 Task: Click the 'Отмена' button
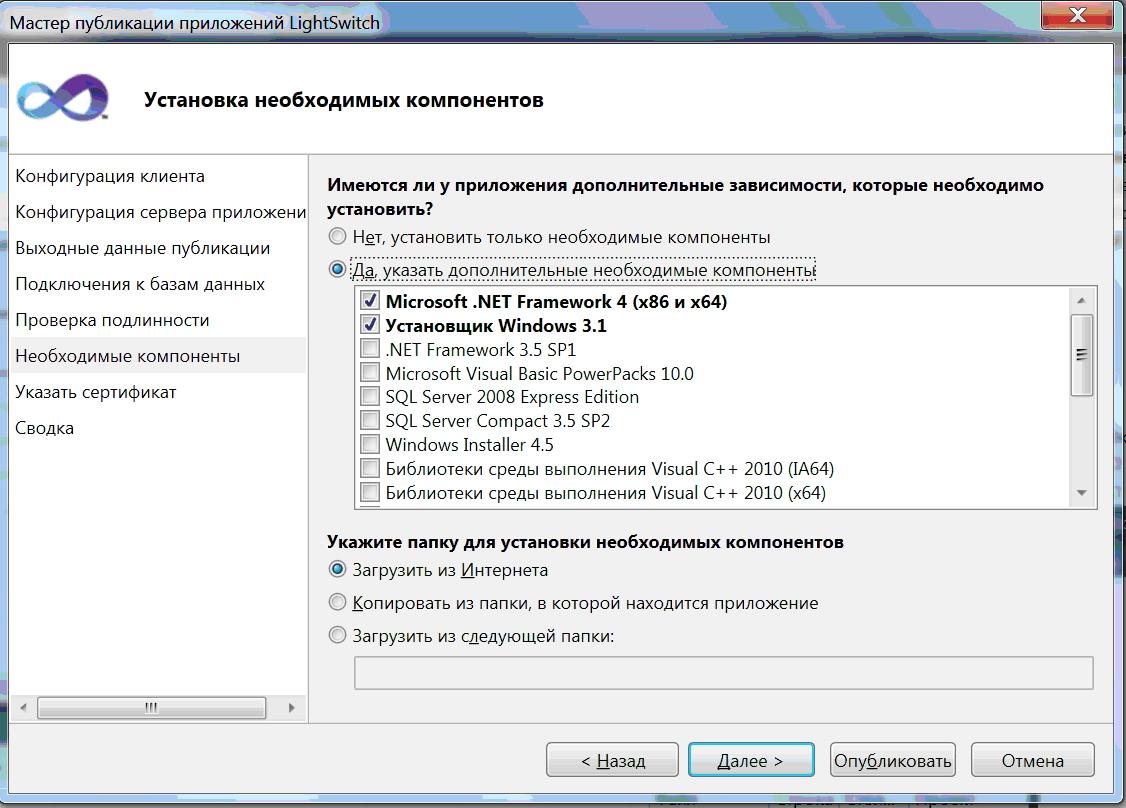[x=1033, y=760]
